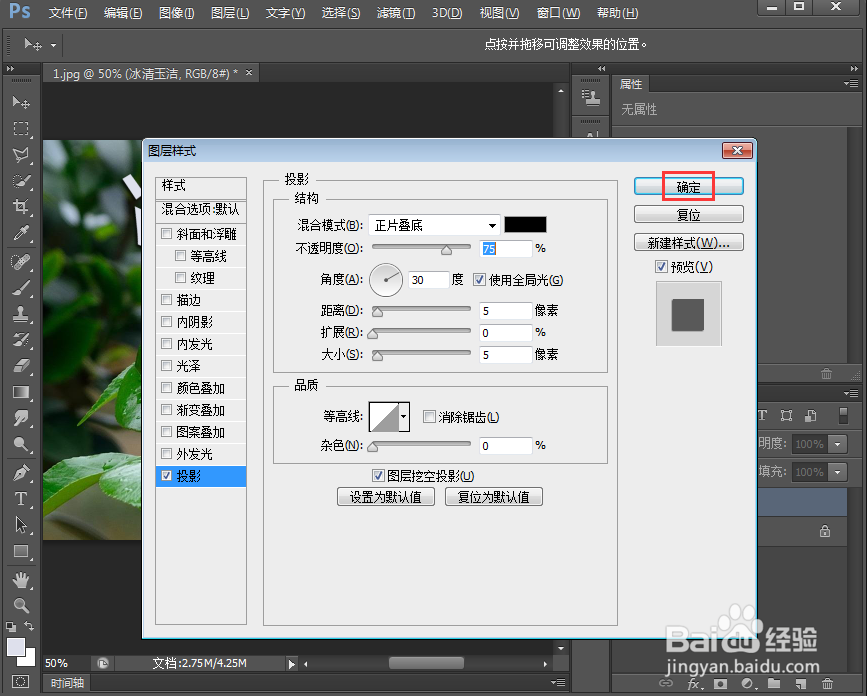
Task: Enable 外发光 style checkbox
Action: coord(166,454)
